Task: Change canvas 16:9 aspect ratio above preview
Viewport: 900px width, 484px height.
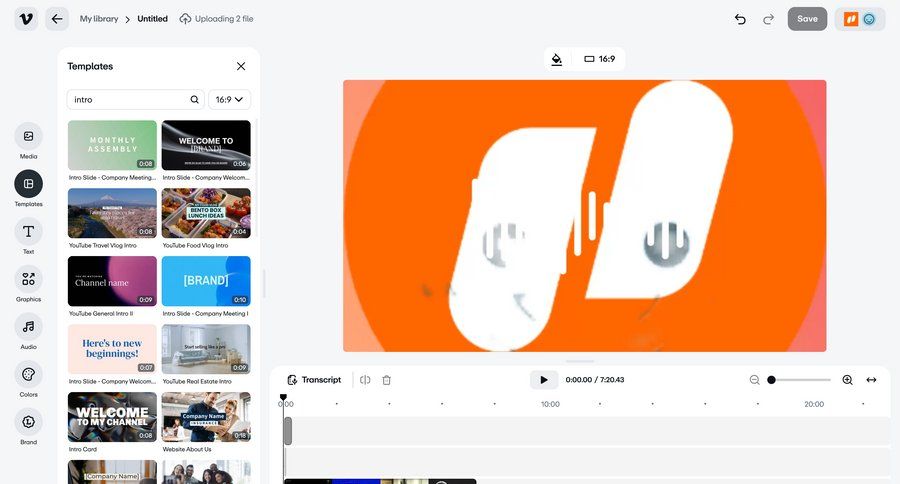Action: [599, 59]
